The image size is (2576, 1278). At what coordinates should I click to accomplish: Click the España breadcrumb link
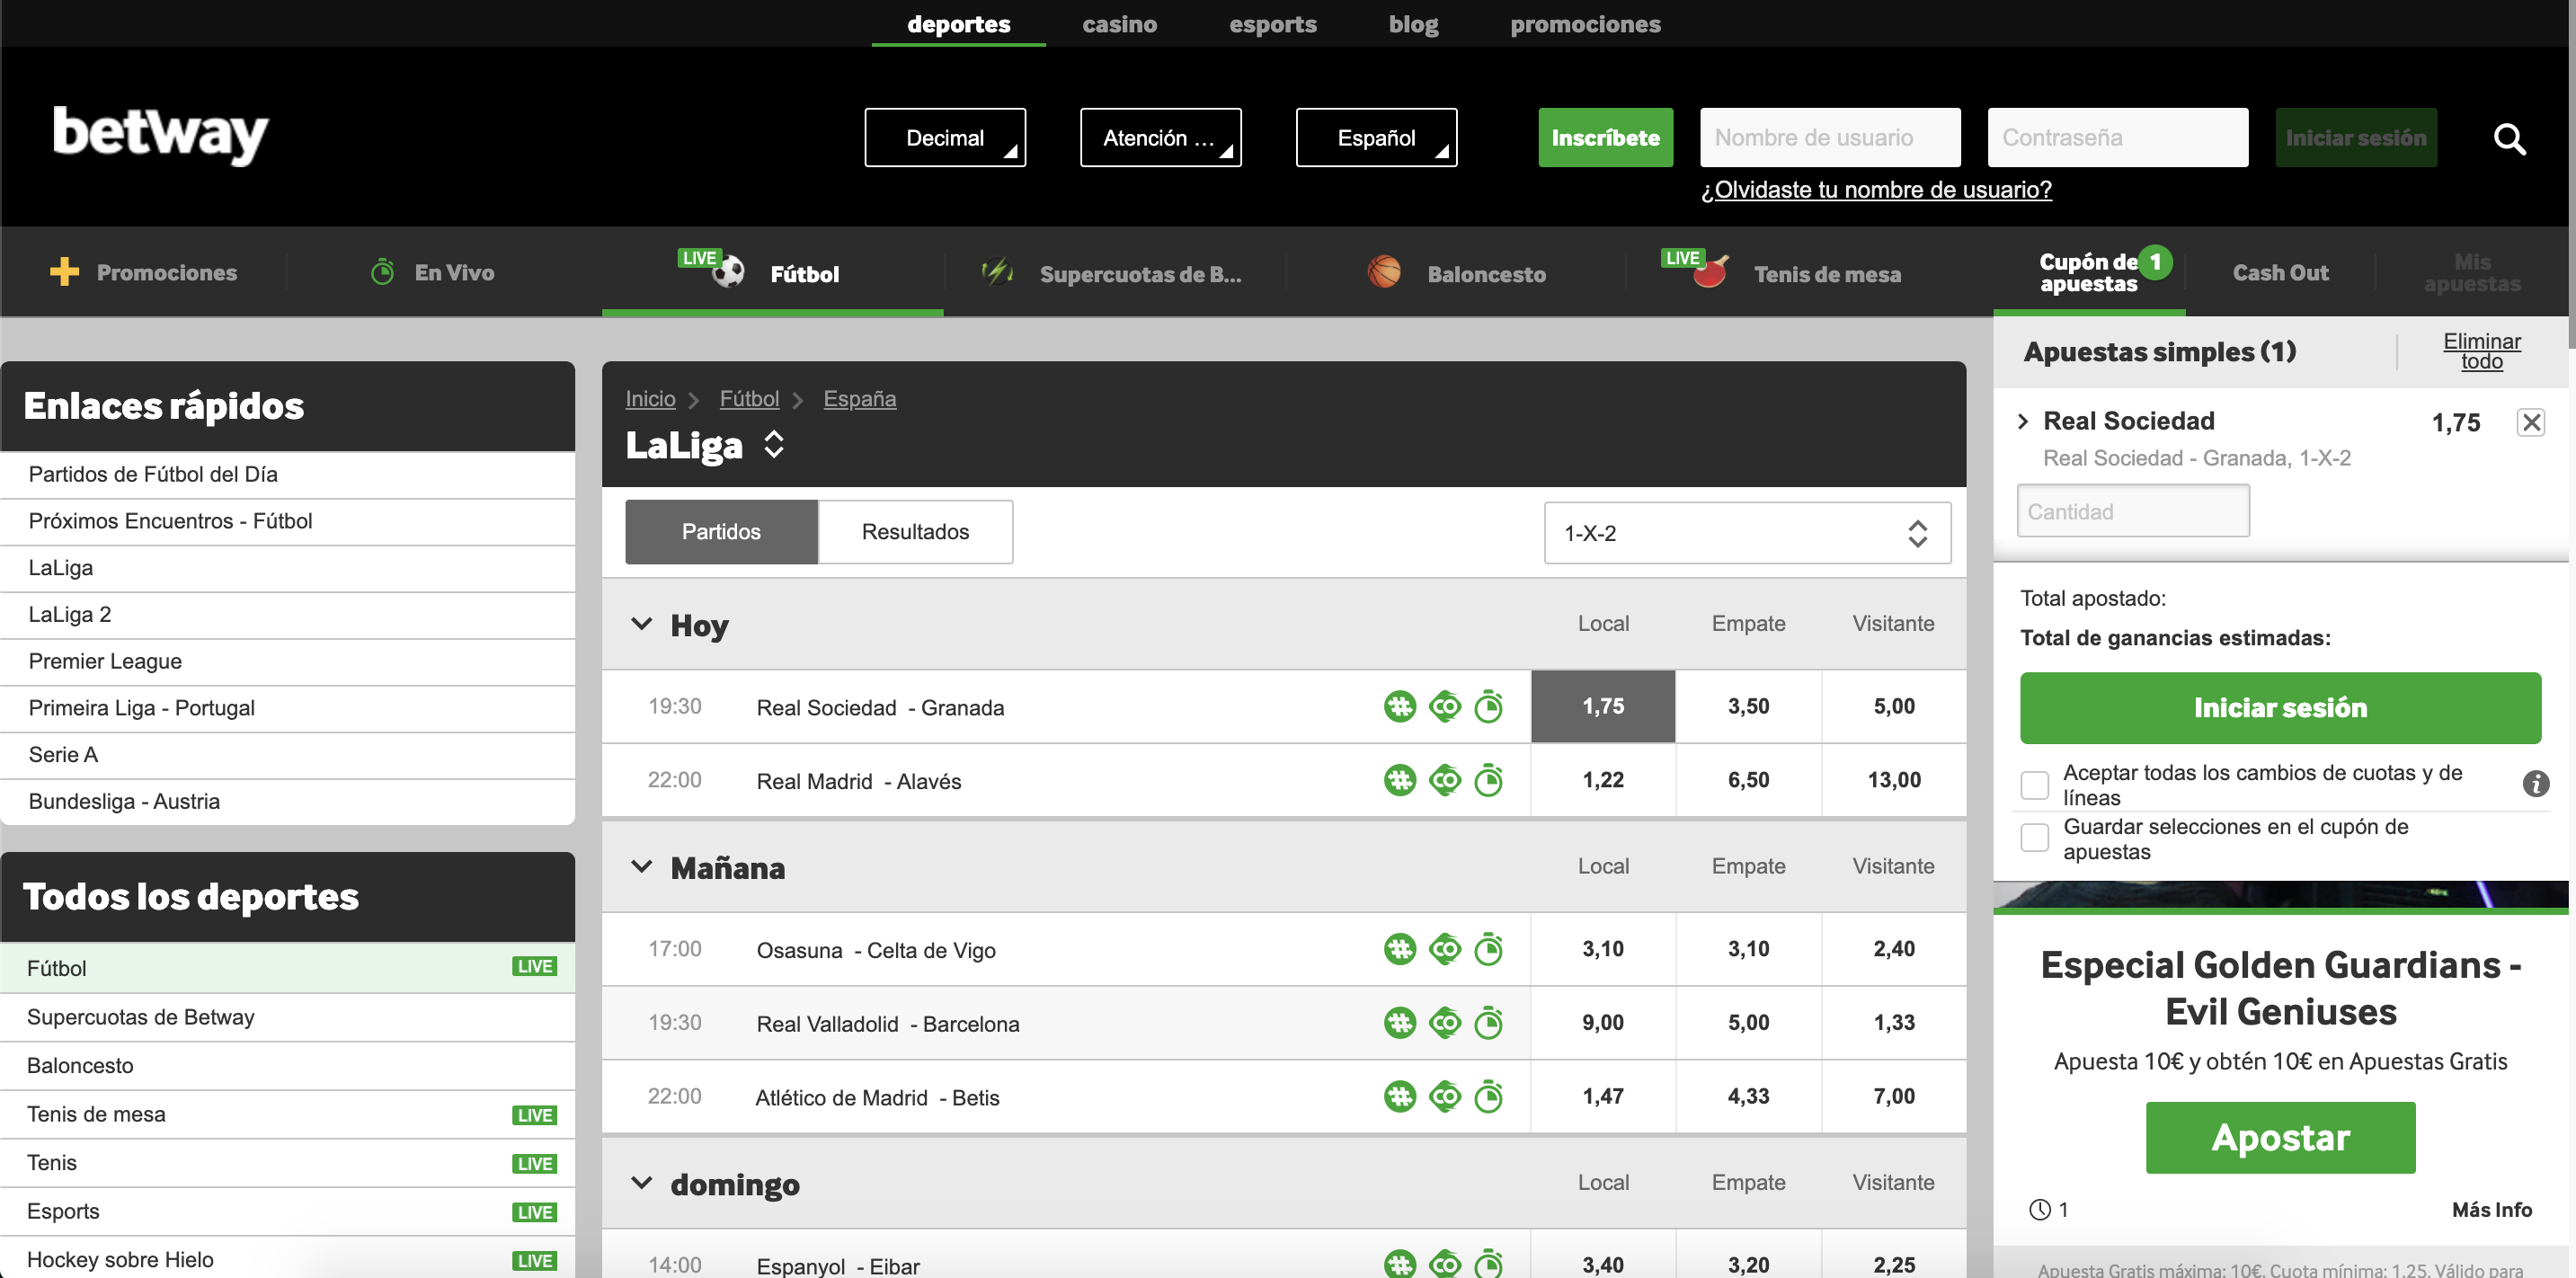pos(859,399)
